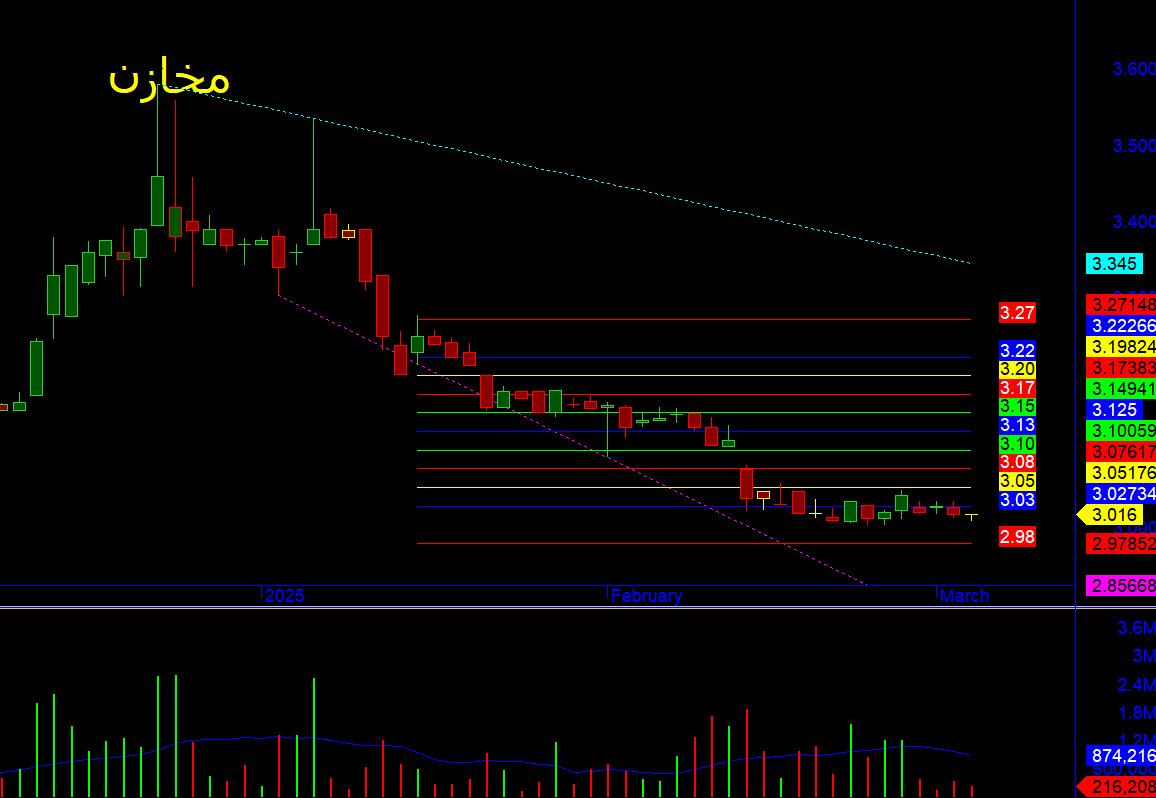
Task: Click the 3.6M volume axis label
Action: tap(1136, 628)
